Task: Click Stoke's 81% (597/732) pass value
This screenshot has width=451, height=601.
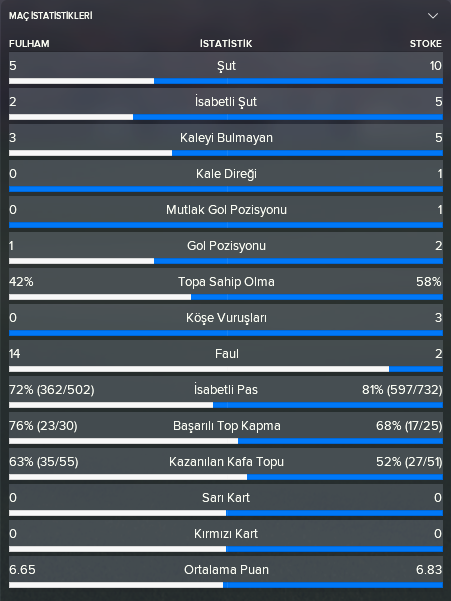Action: [x=402, y=390]
